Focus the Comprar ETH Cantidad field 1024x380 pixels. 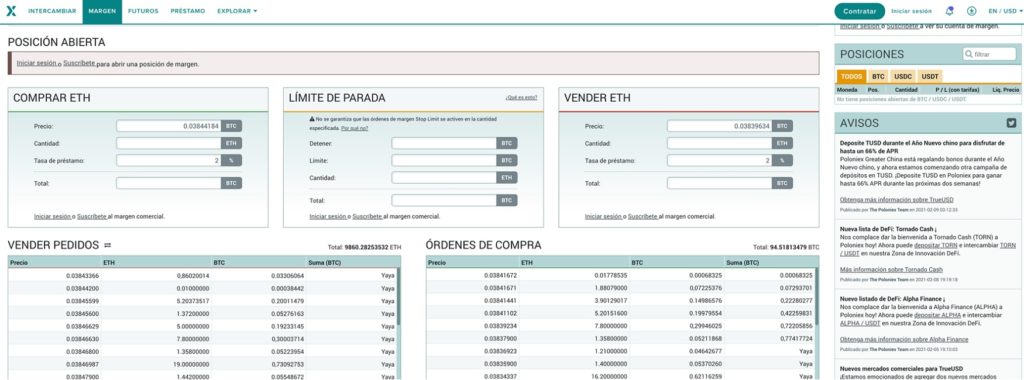click(168, 143)
